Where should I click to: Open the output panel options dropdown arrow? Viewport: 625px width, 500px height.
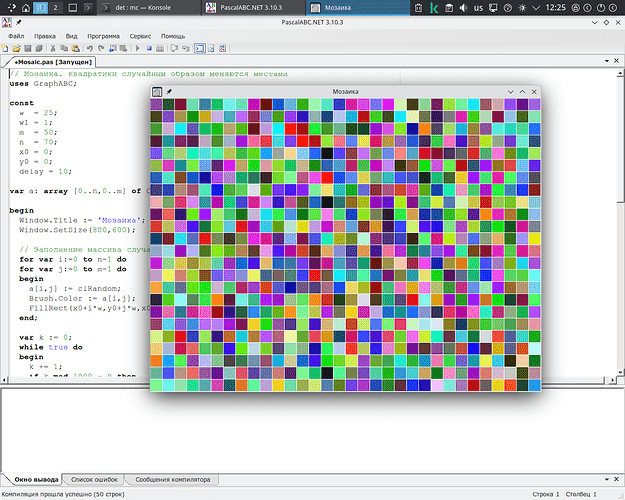pos(607,479)
